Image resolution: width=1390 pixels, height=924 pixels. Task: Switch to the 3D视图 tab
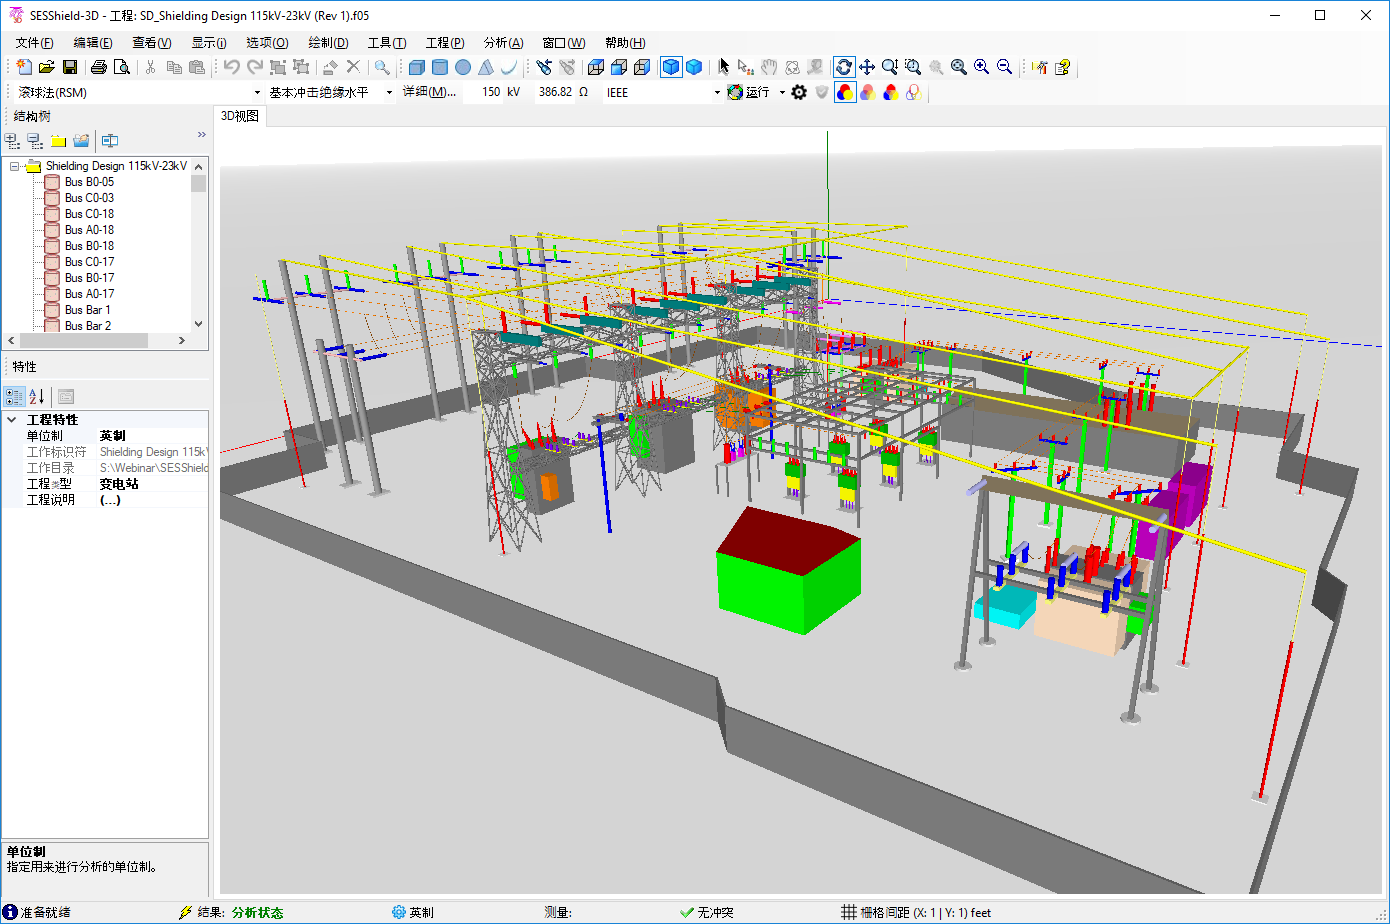click(240, 116)
